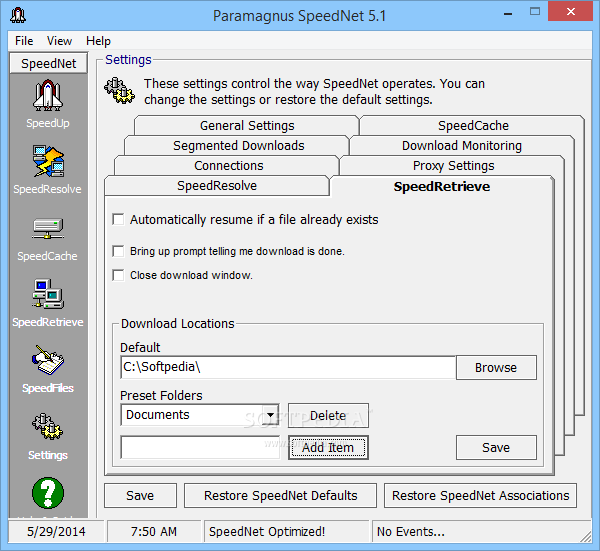Viewport: 600px width, 551px height.
Task: Check the Close download window option
Action: (118, 276)
